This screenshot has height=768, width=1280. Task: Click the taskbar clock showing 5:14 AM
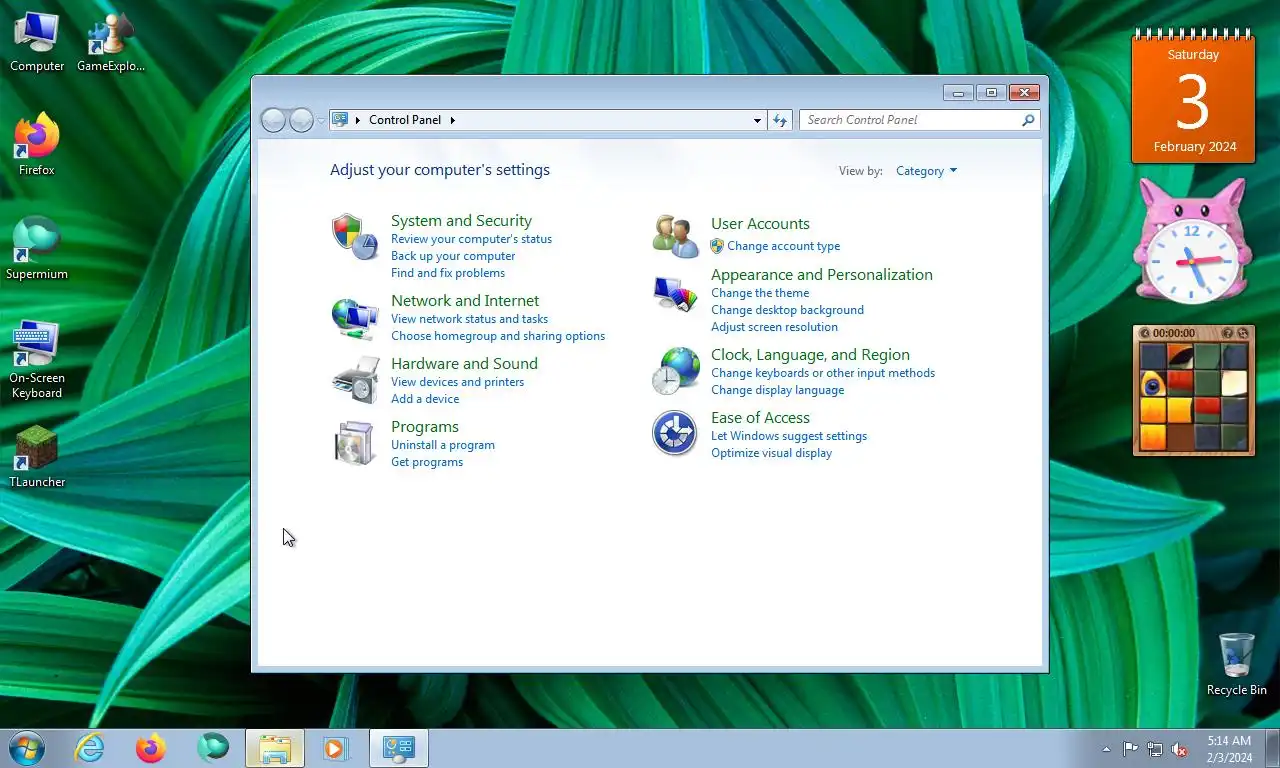pyautogui.click(x=1229, y=749)
